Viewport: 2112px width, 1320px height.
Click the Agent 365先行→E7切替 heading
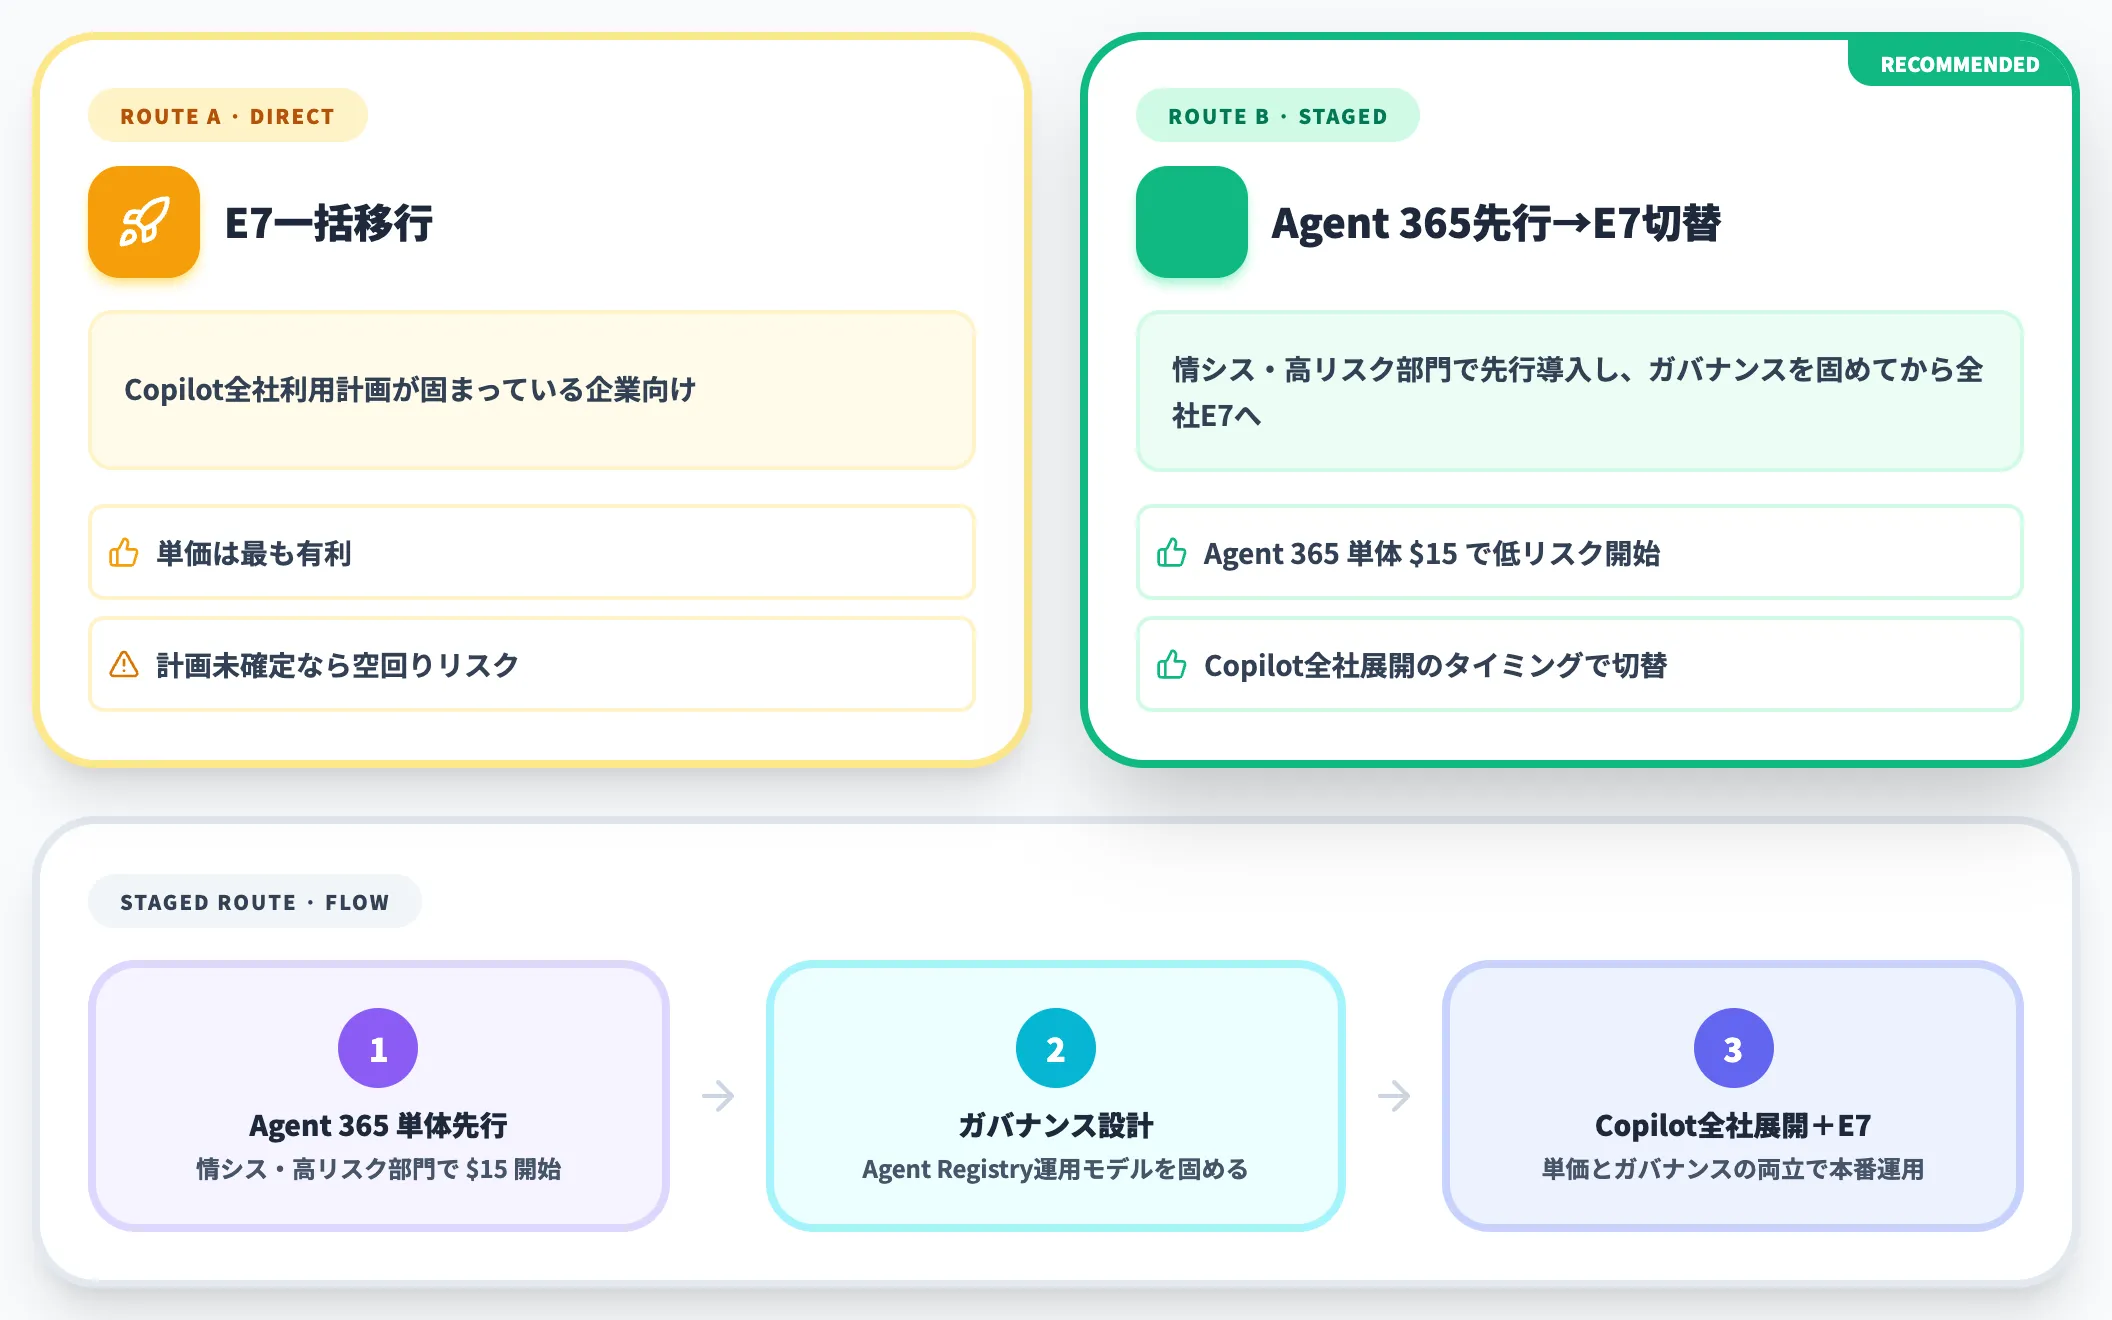pos(1496,223)
